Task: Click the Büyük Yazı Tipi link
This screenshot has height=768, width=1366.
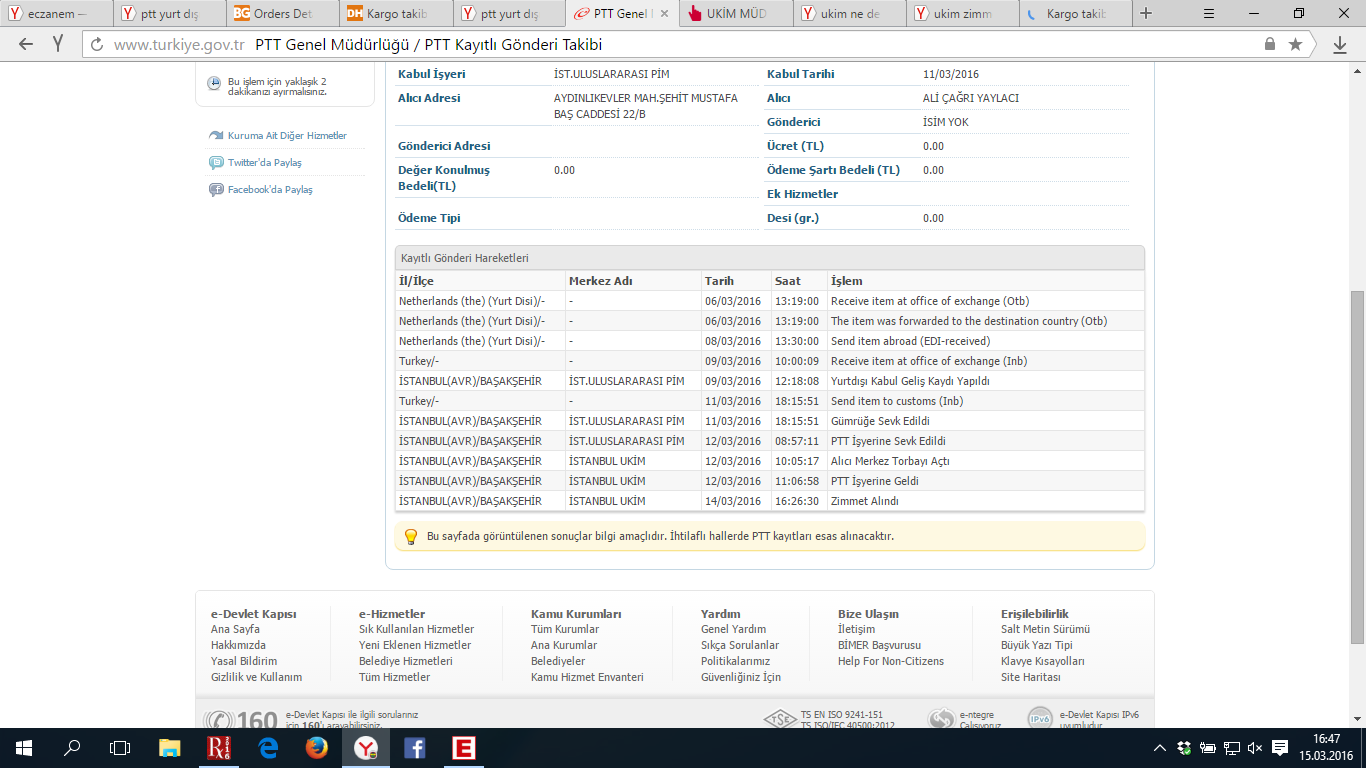Action: 1036,646
